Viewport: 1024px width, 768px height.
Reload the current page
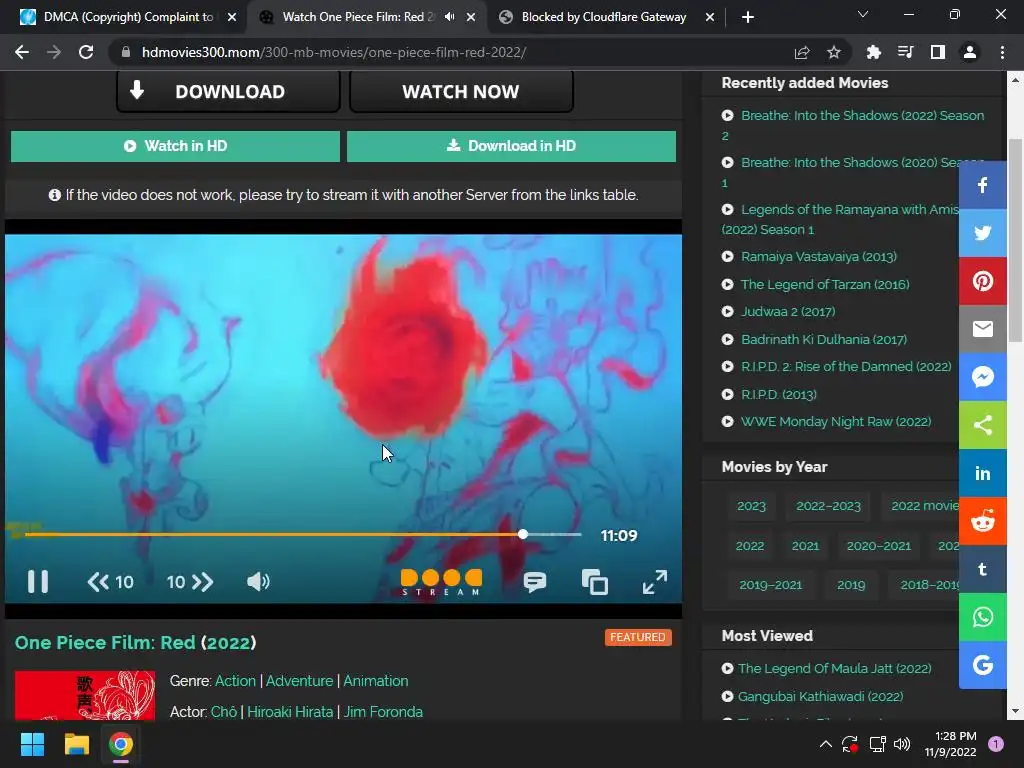tap(86, 52)
